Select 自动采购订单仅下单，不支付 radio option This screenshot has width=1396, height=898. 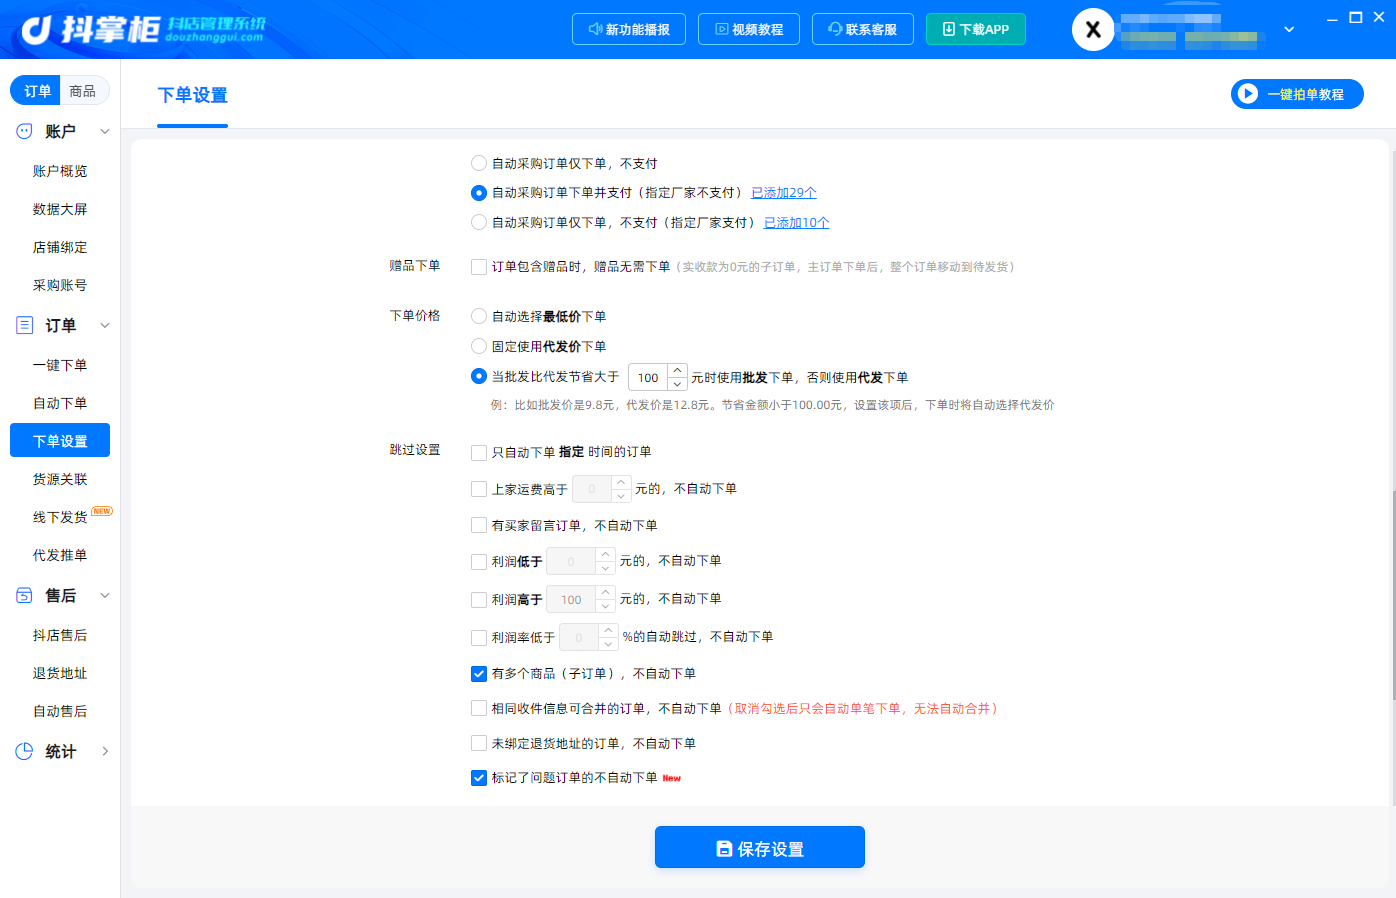[479, 163]
